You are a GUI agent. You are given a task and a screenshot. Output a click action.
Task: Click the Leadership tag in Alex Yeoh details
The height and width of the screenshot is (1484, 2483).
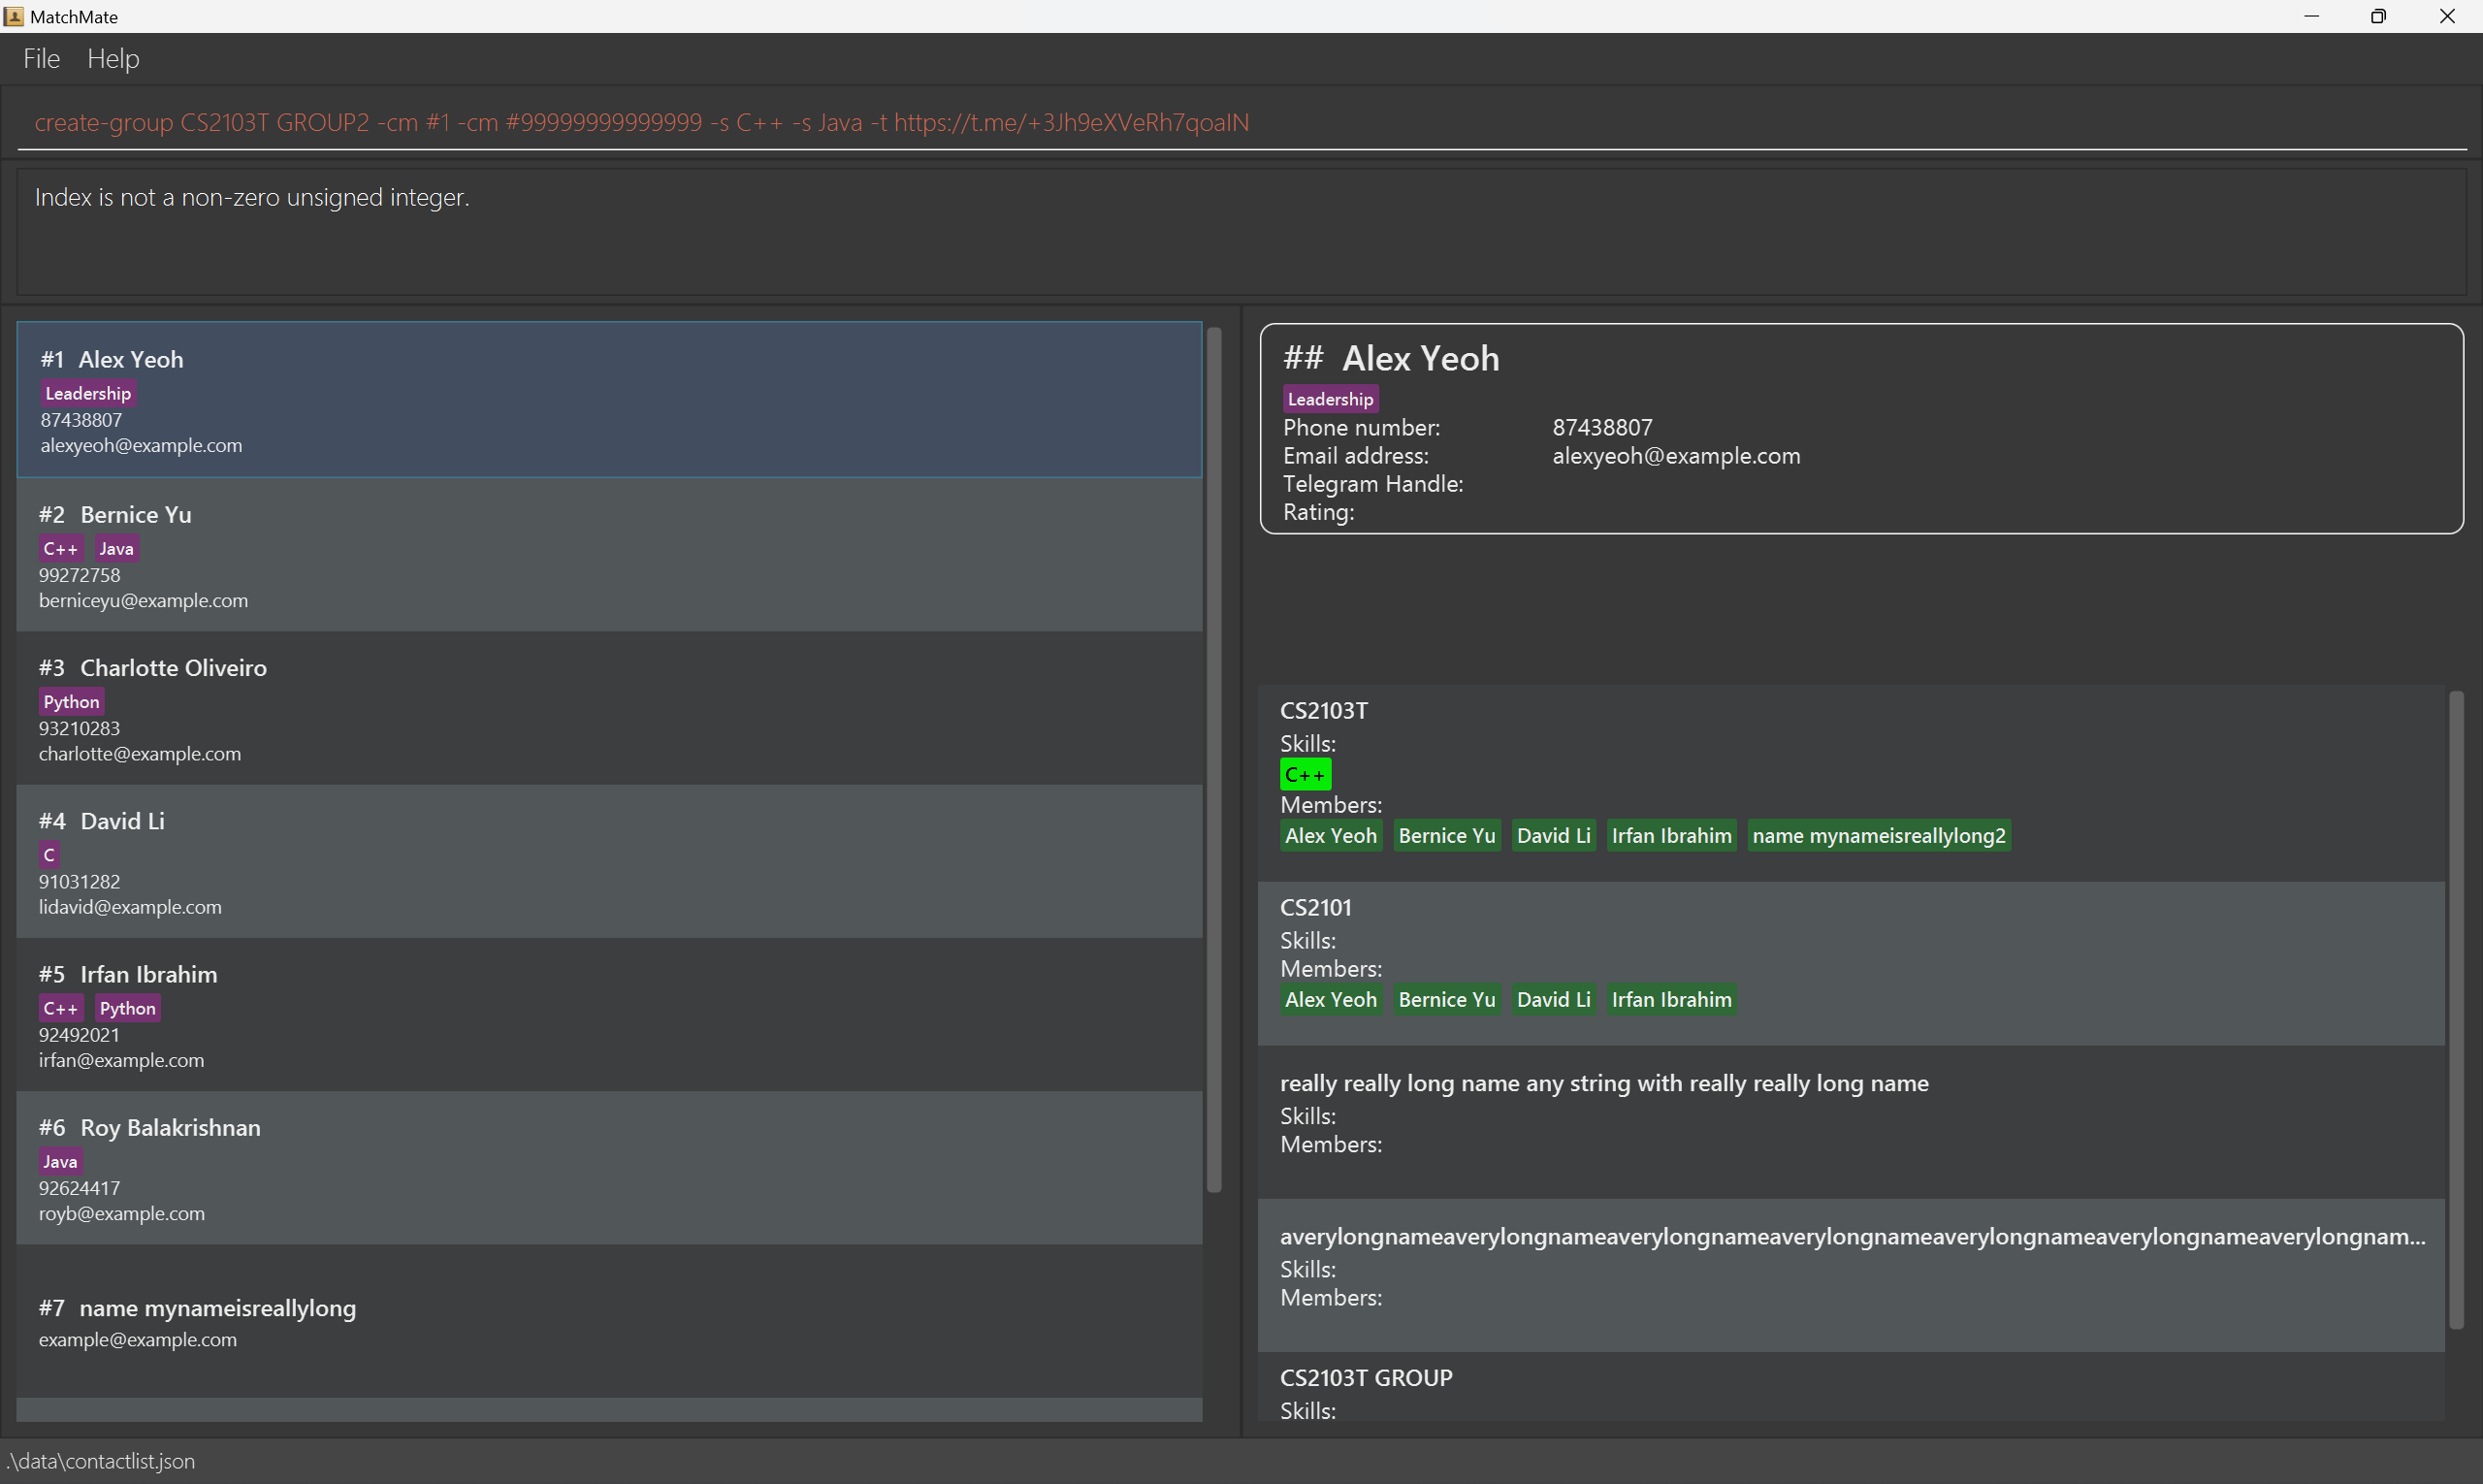click(1330, 399)
